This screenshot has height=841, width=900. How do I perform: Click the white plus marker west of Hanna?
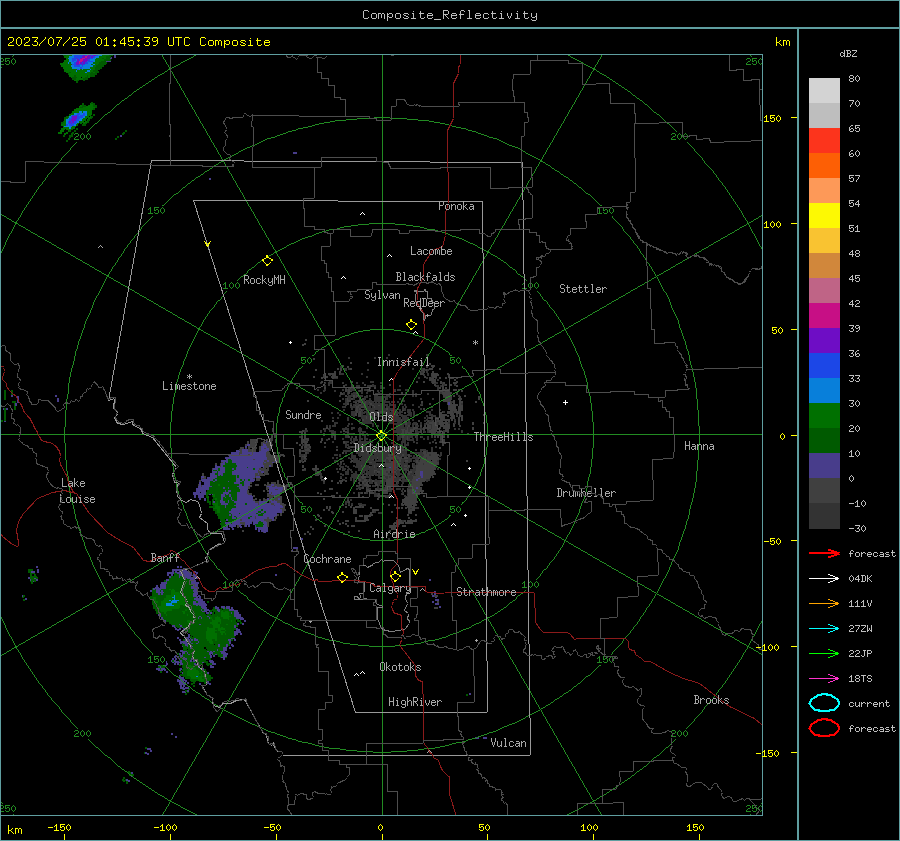tap(565, 402)
